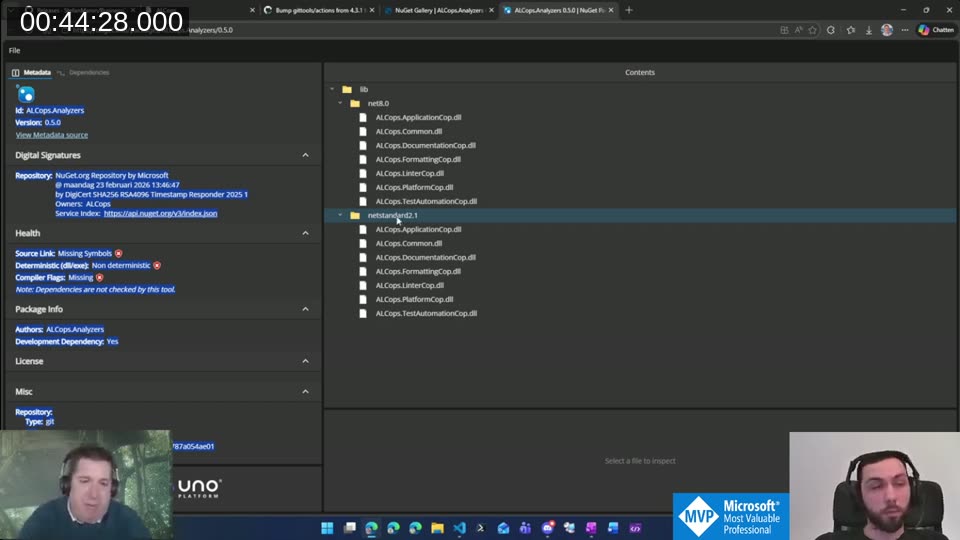
Task: Collapse the Misc section
Action: (306, 392)
